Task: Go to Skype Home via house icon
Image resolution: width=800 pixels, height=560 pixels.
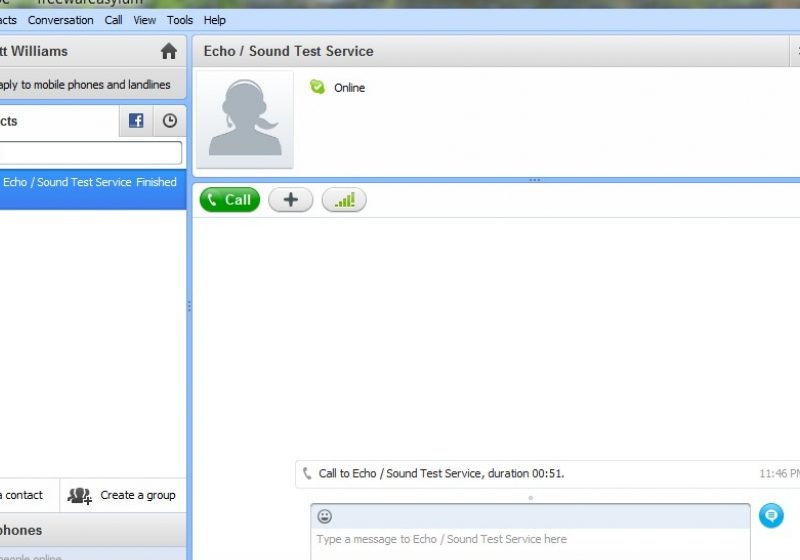Action: point(169,51)
